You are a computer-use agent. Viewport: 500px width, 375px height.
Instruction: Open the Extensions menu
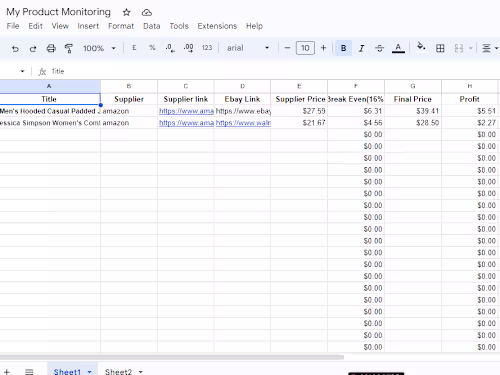click(x=217, y=26)
